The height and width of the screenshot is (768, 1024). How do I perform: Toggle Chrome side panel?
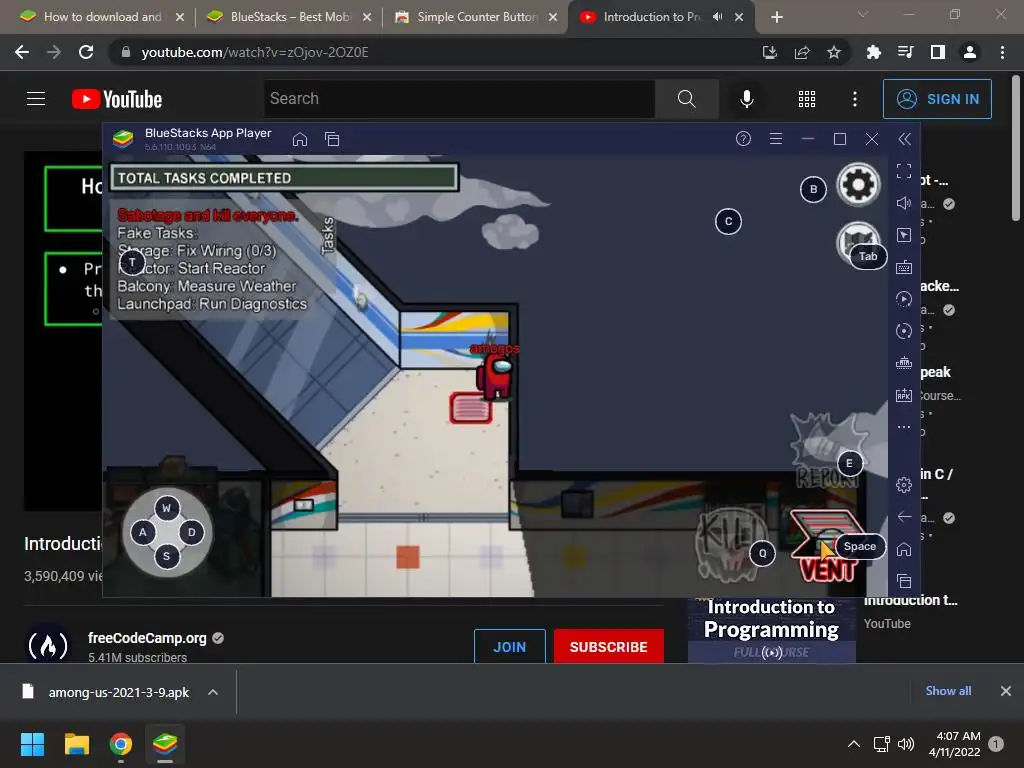[x=938, y=52]
